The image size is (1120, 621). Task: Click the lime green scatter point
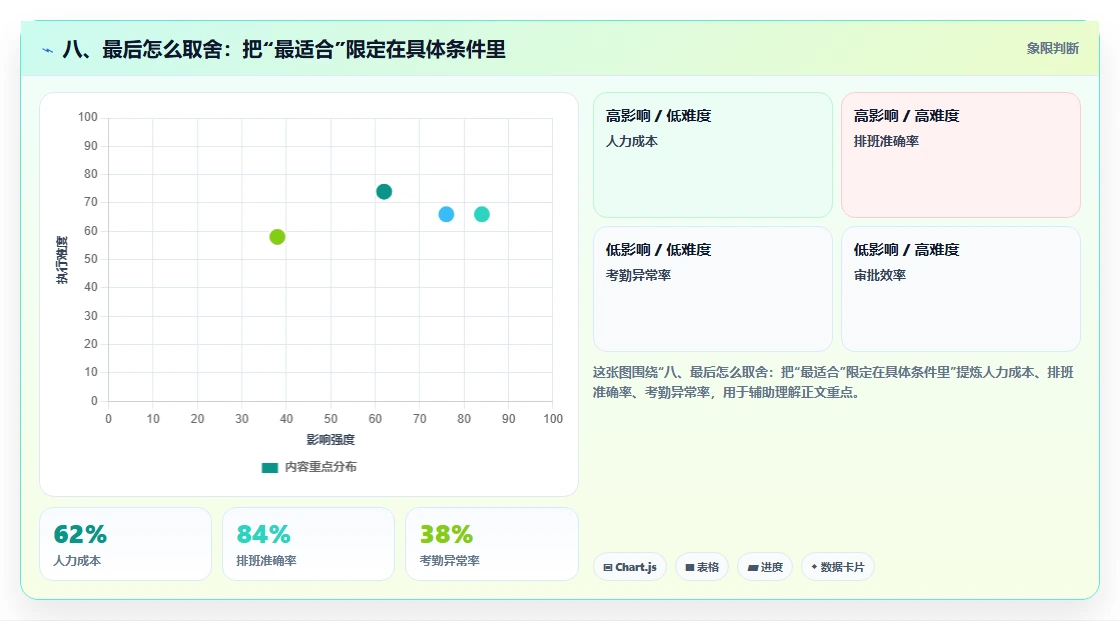point(277,237)
